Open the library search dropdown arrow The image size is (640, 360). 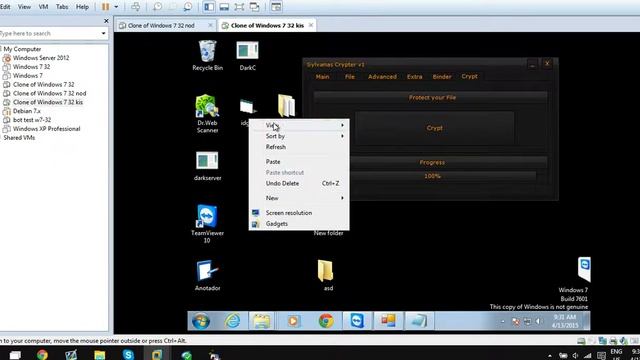point(103,33)
